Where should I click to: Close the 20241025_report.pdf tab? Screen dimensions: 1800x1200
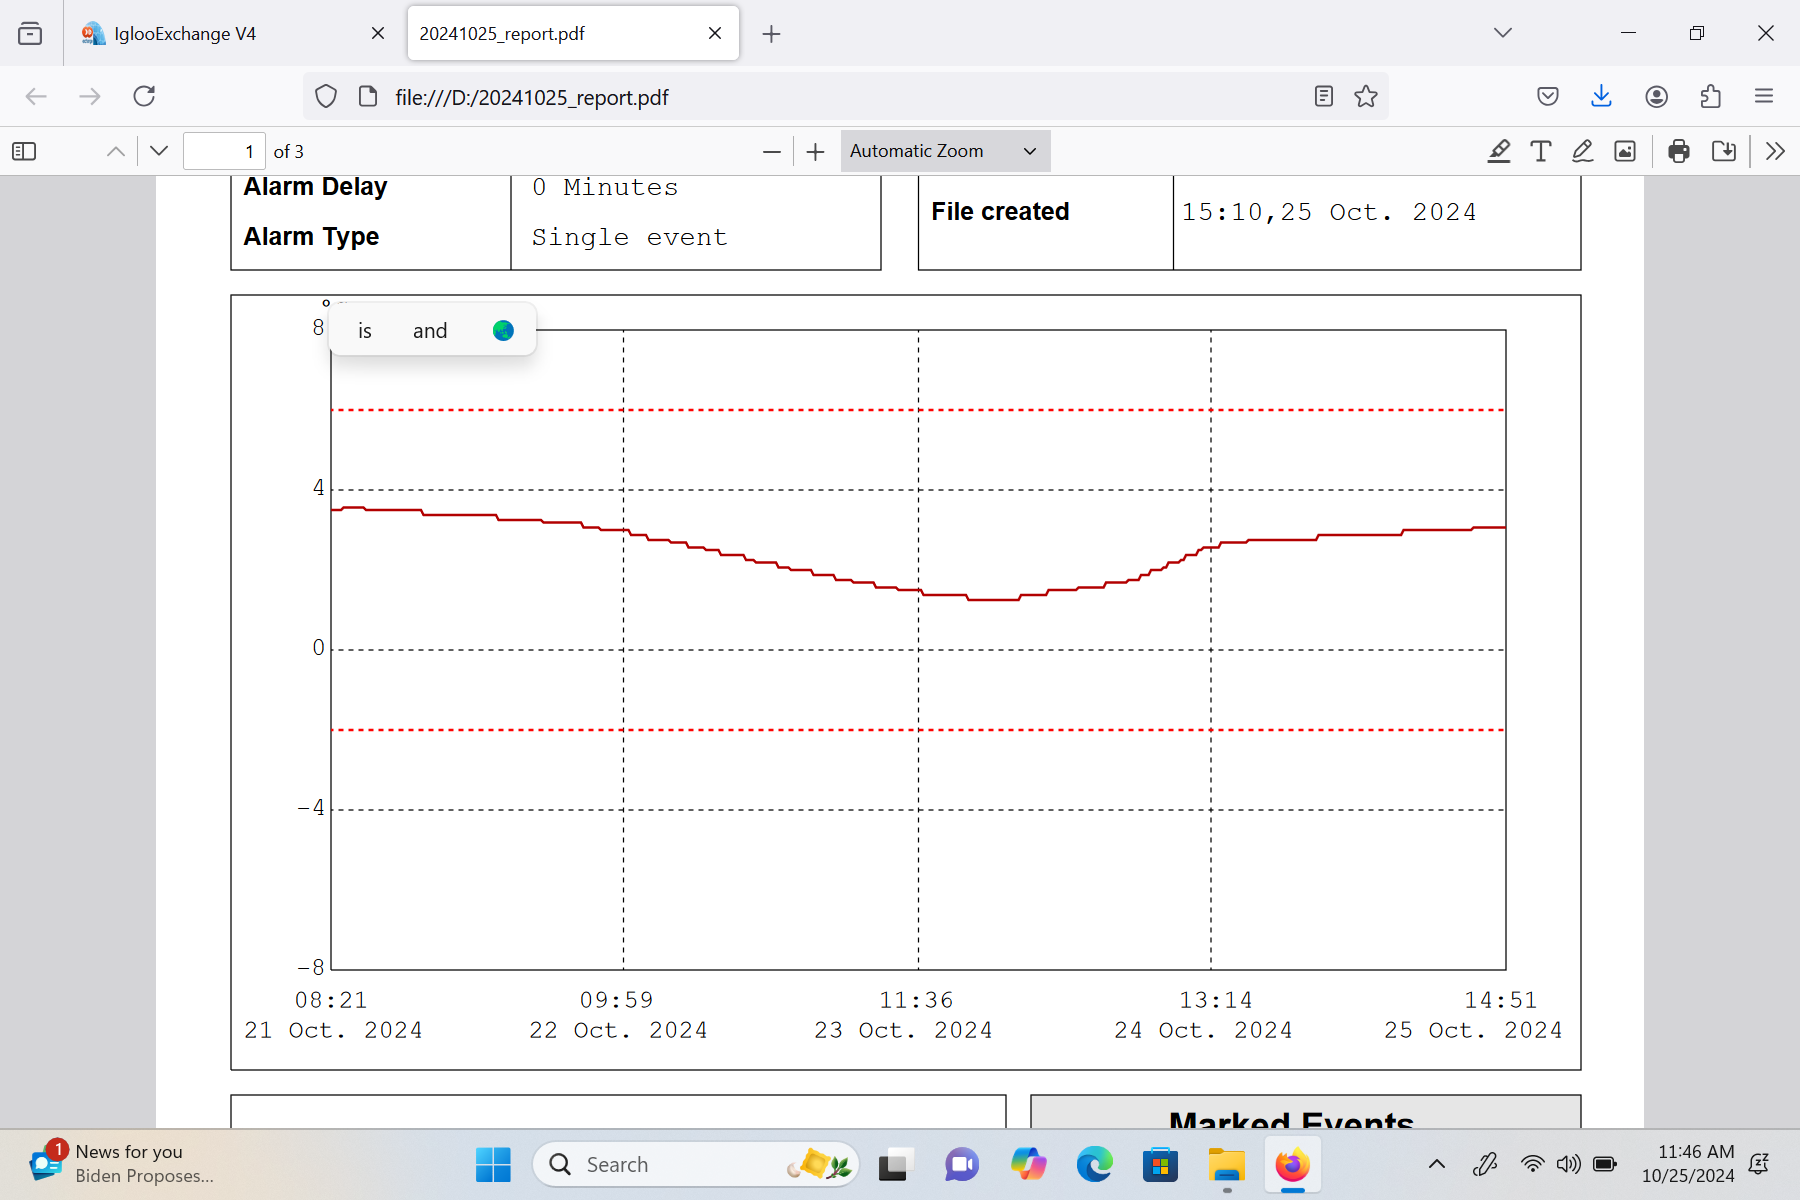click(x=715, y=33)
